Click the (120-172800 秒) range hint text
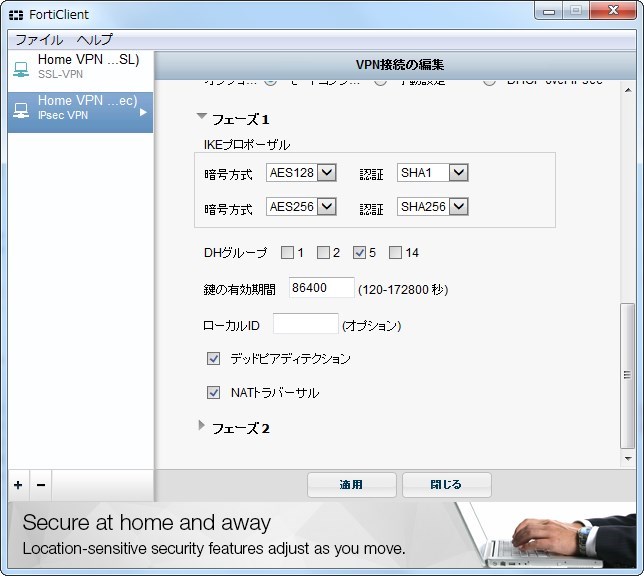Image resolution: width=644 pixels, height=576 pixels. click(x=403, y=290)
